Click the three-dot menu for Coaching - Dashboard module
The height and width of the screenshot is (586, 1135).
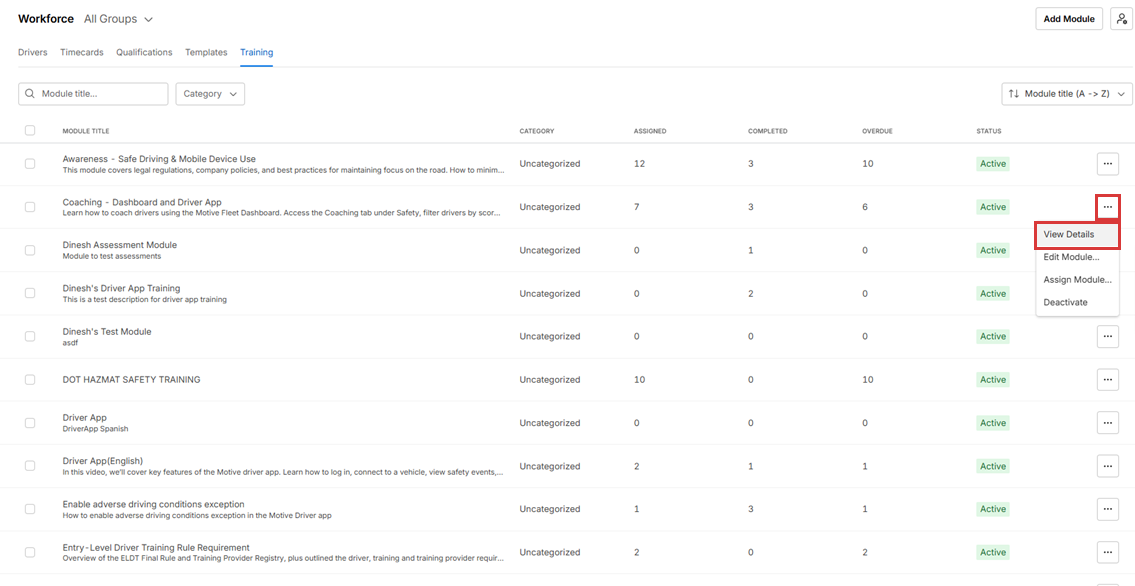tap(1107, 207)
